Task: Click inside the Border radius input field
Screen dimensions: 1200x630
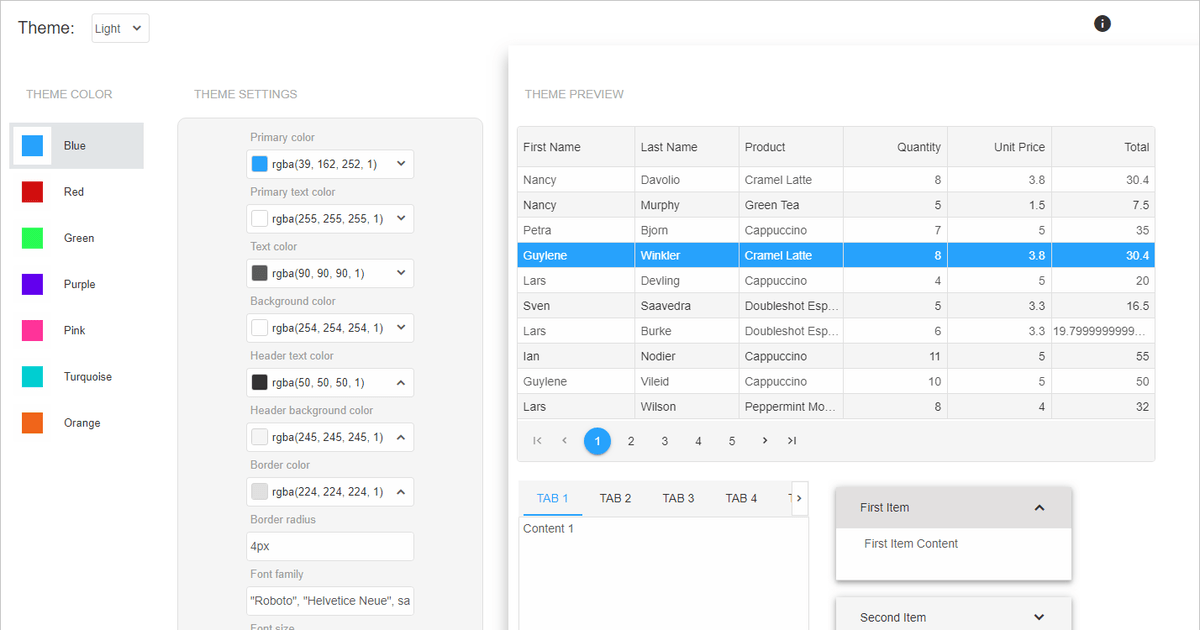Action: (330, 546)
